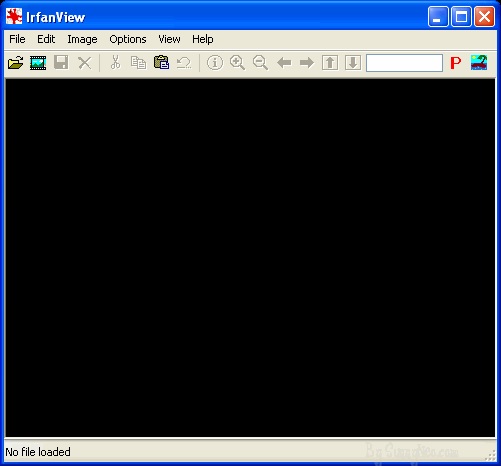The width and height of the screenshot is (501, 466).
Task: Click the previous page up arrow icon
Action: point(330,63)
